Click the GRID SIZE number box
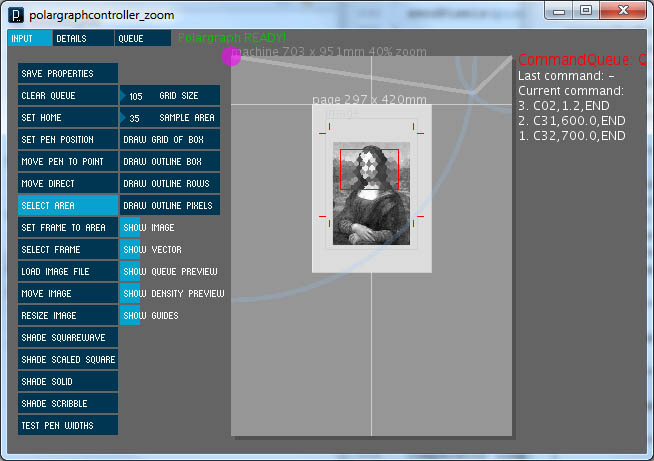This screenshot has height=461, width=654. click(170, 96)
